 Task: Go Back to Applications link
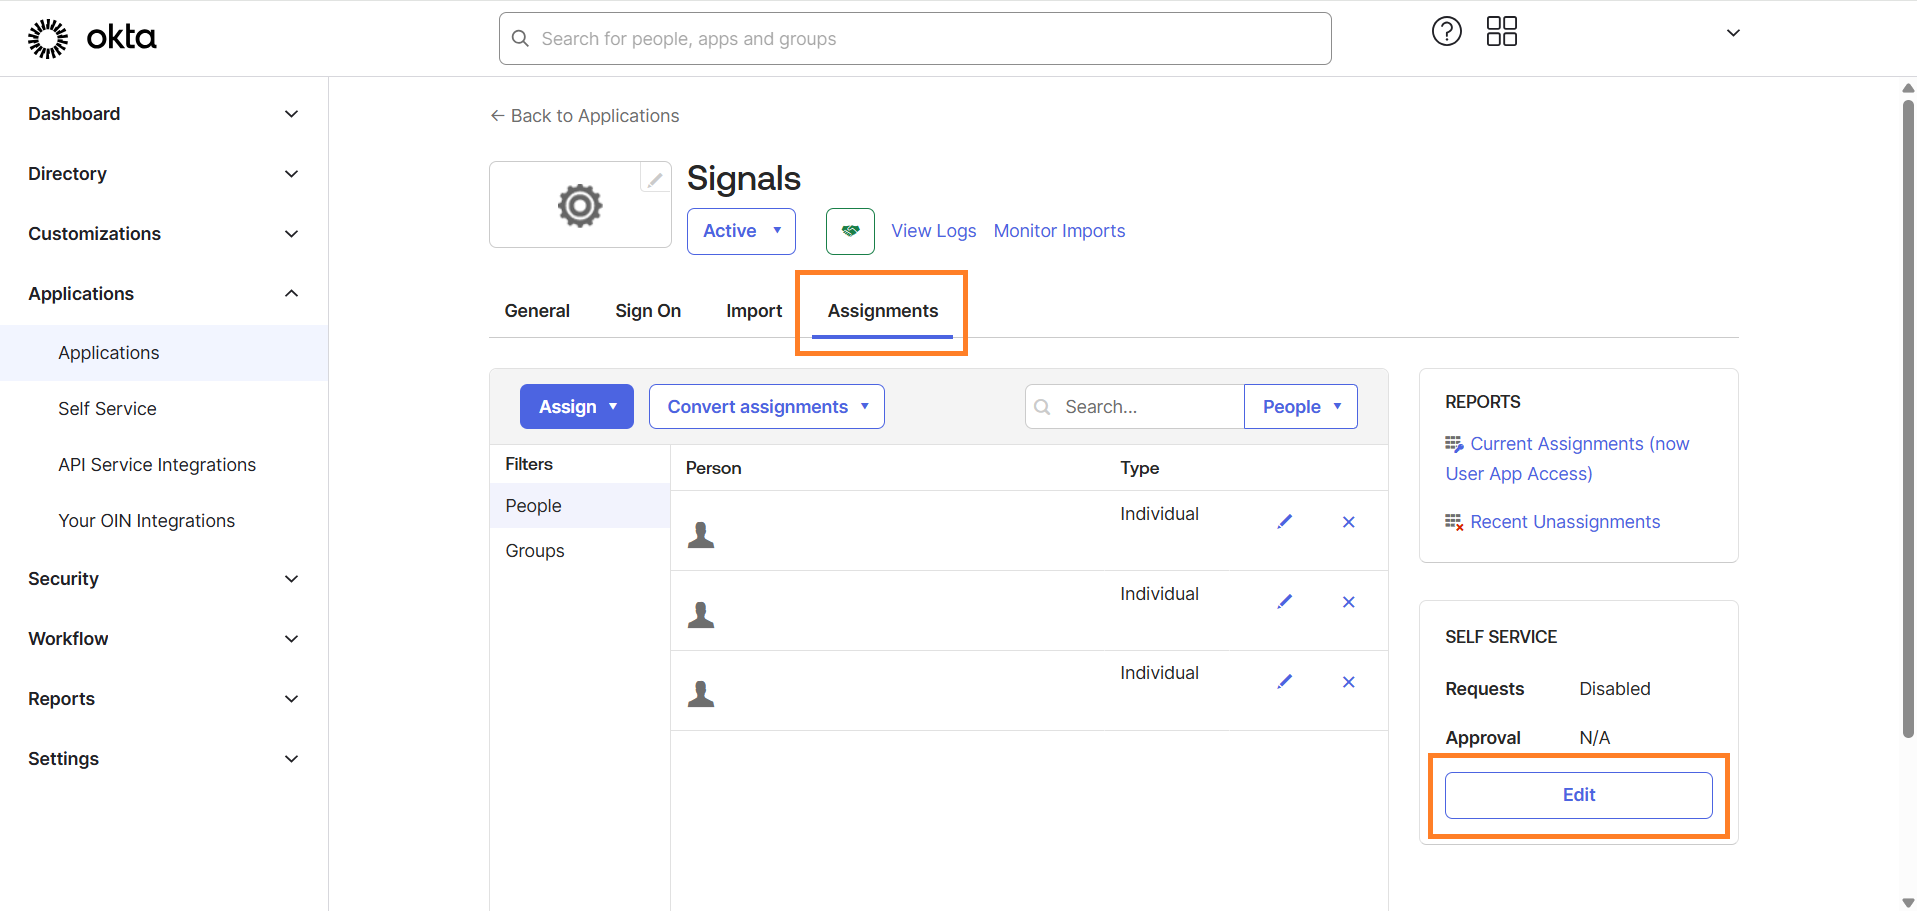[584, 116]
